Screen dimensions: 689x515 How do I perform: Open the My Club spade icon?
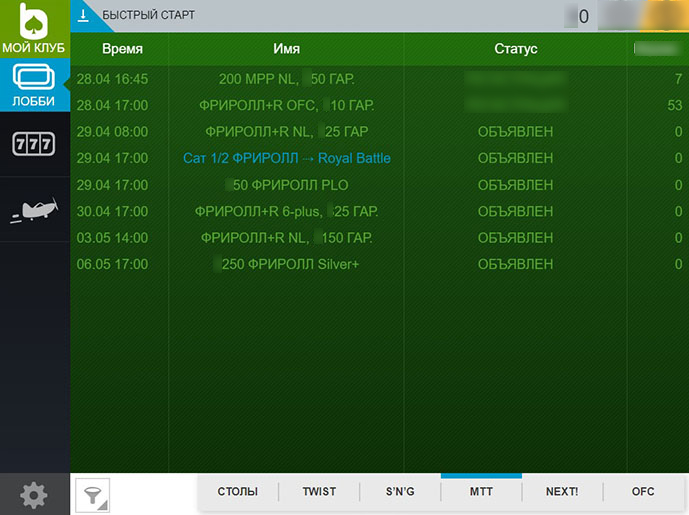(x=34, y=22)
